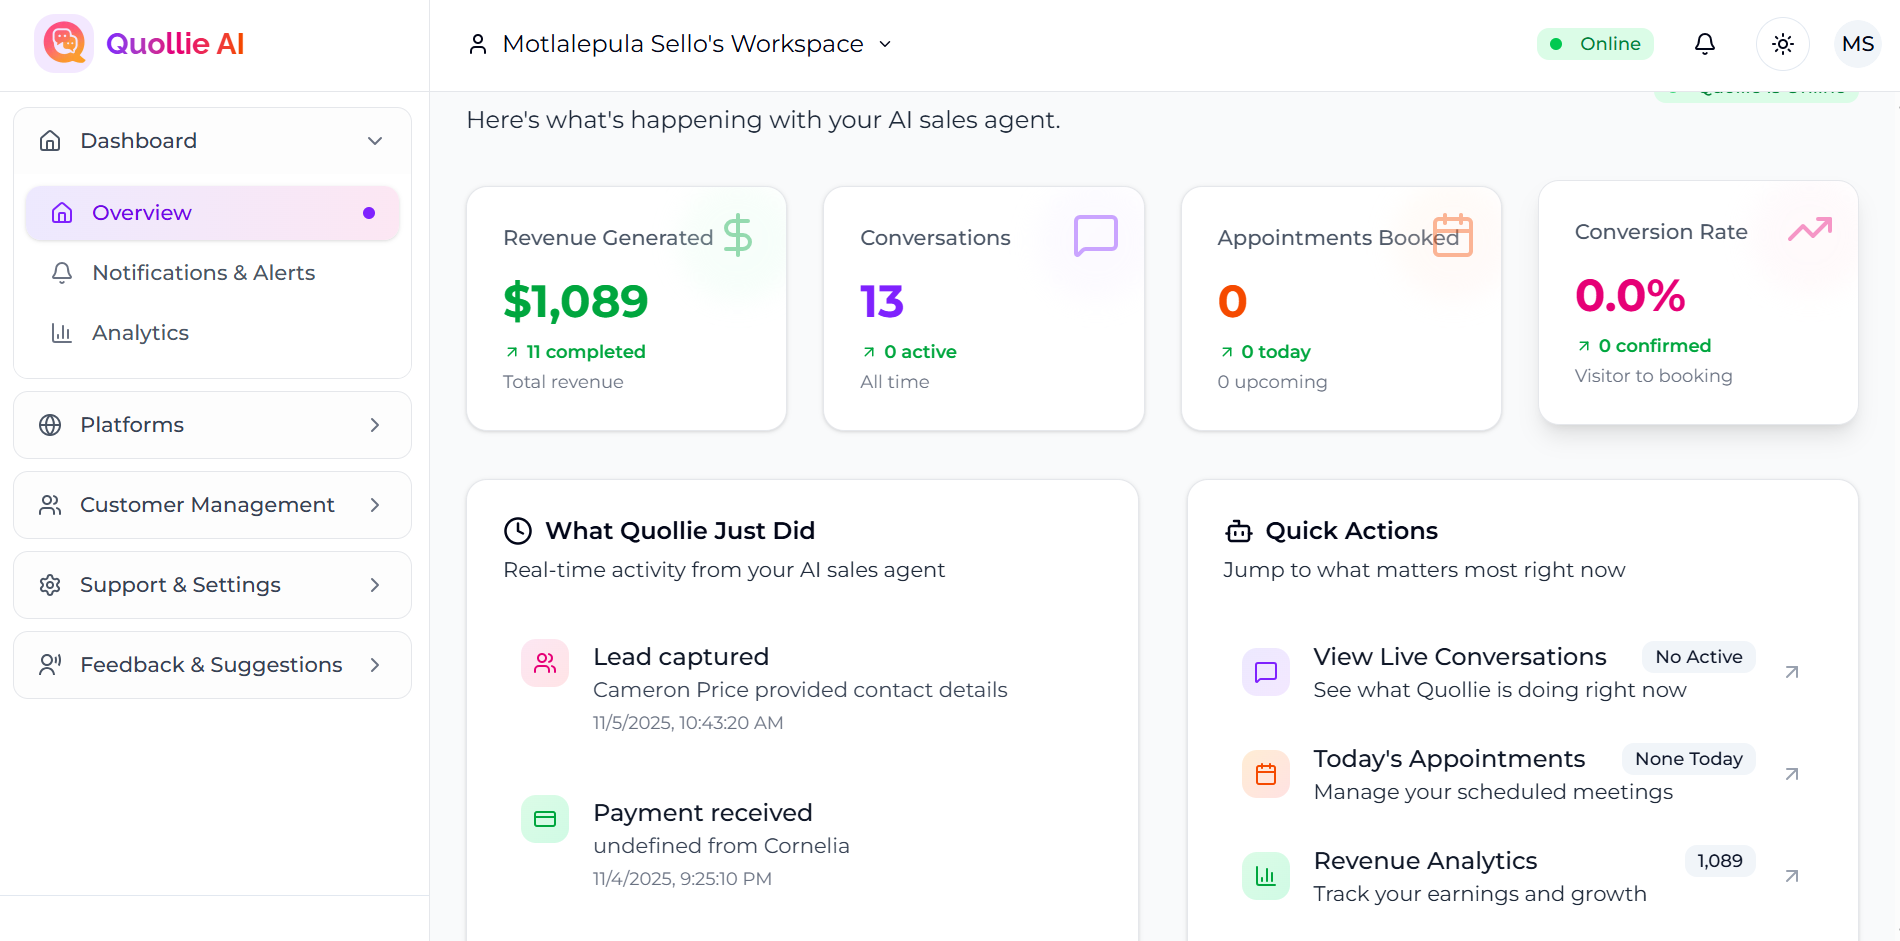Open Support & Settings section

212,585
